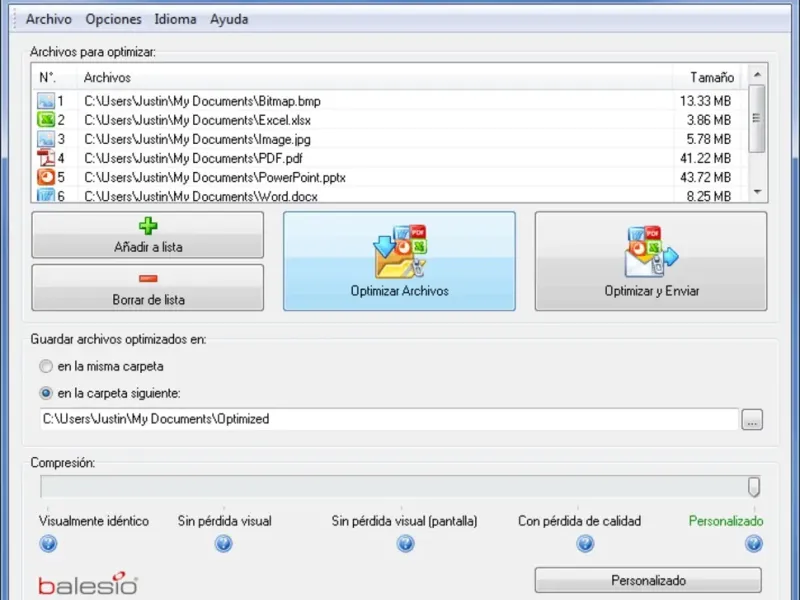Image resolution: width=800 pixels, height=600 pixels.
Task: Open the Idioma menu
Action: click(x=176, y=19)
